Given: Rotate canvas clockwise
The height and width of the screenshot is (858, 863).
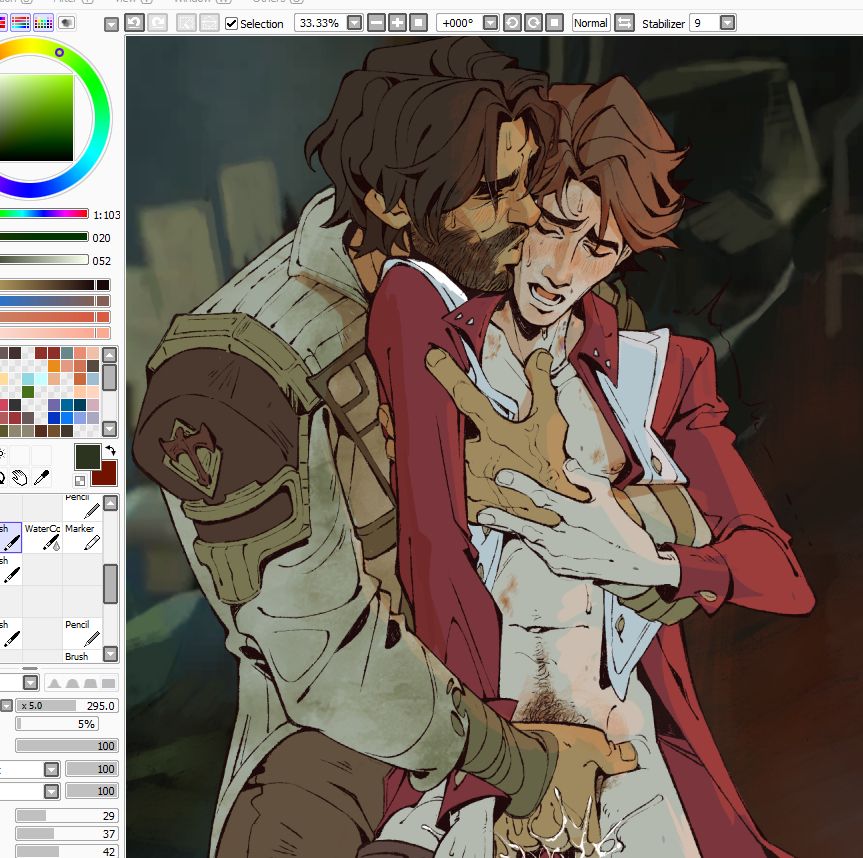Looking at the screenshot, I should point(533,23).
